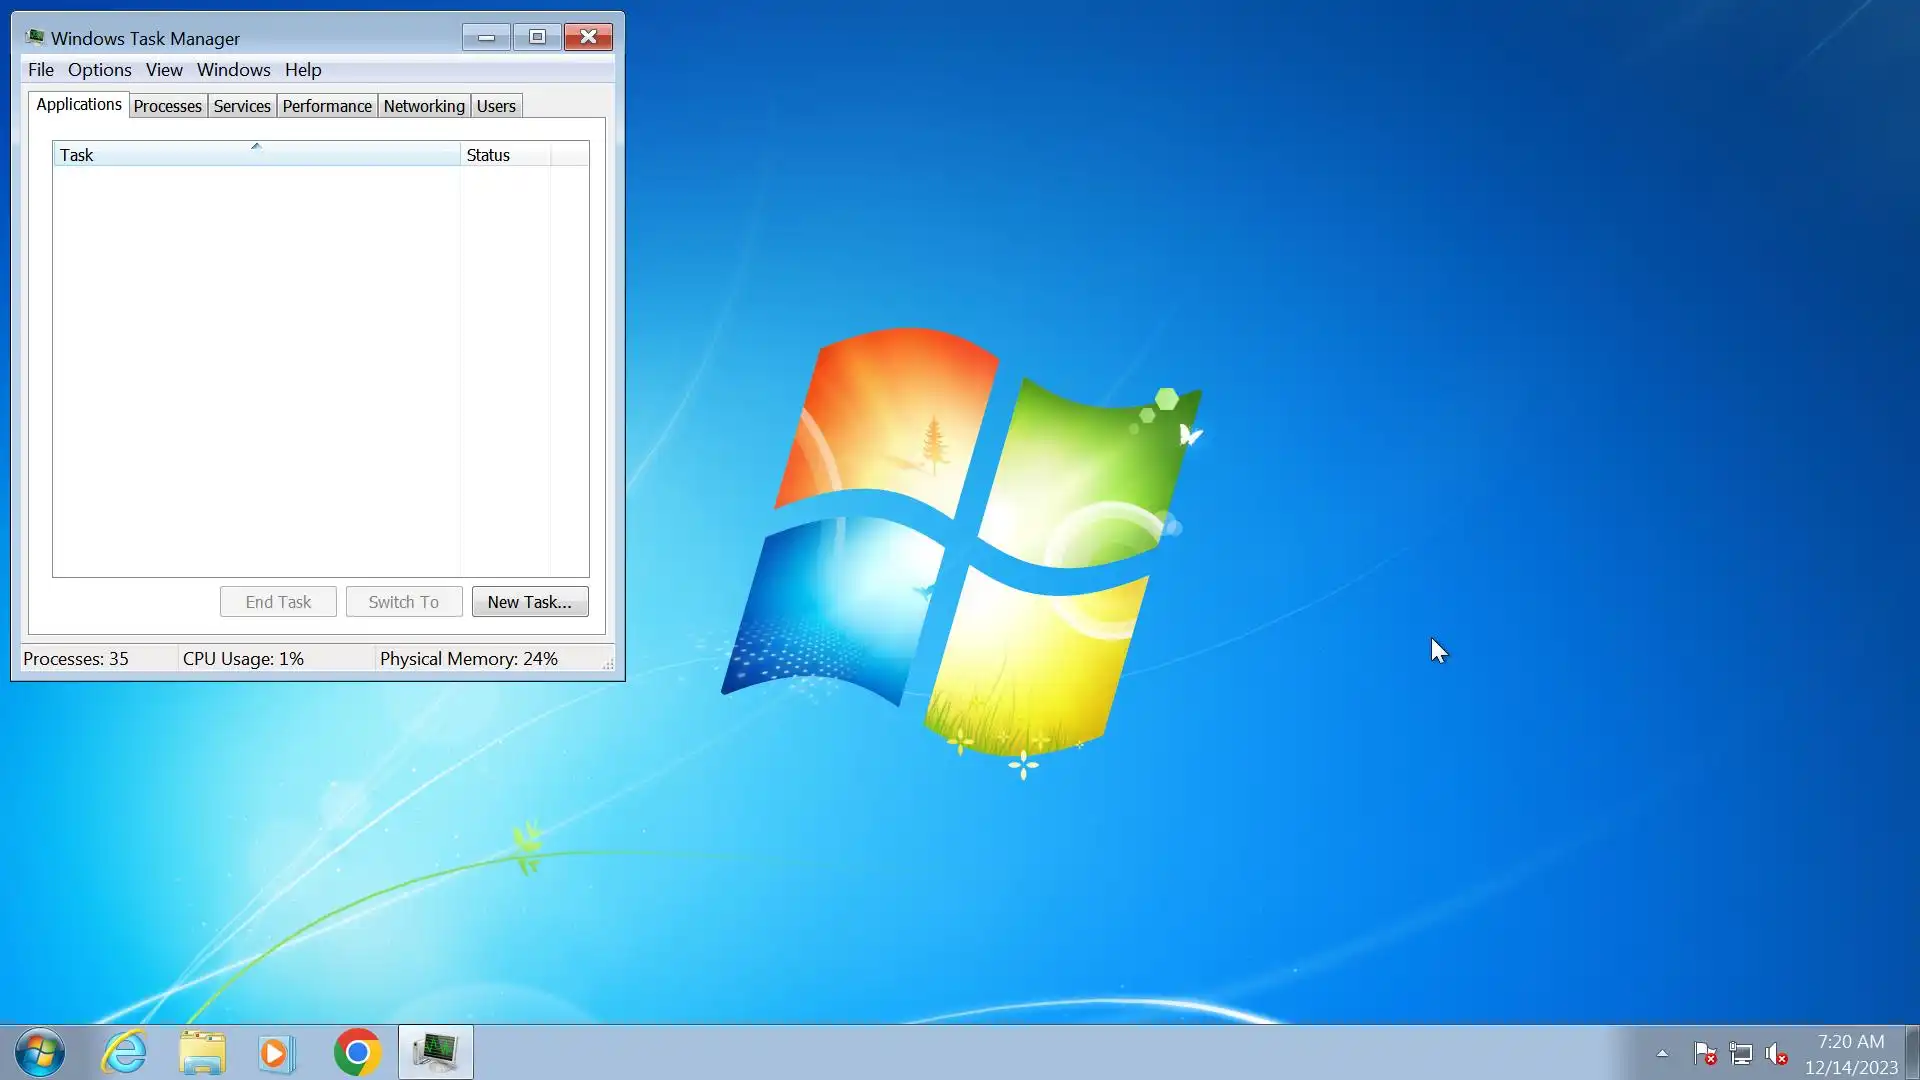Launch Internet Explorer from taskbar
1920x1080 pixels.
pyautogui.click(x=125, y=1052)
